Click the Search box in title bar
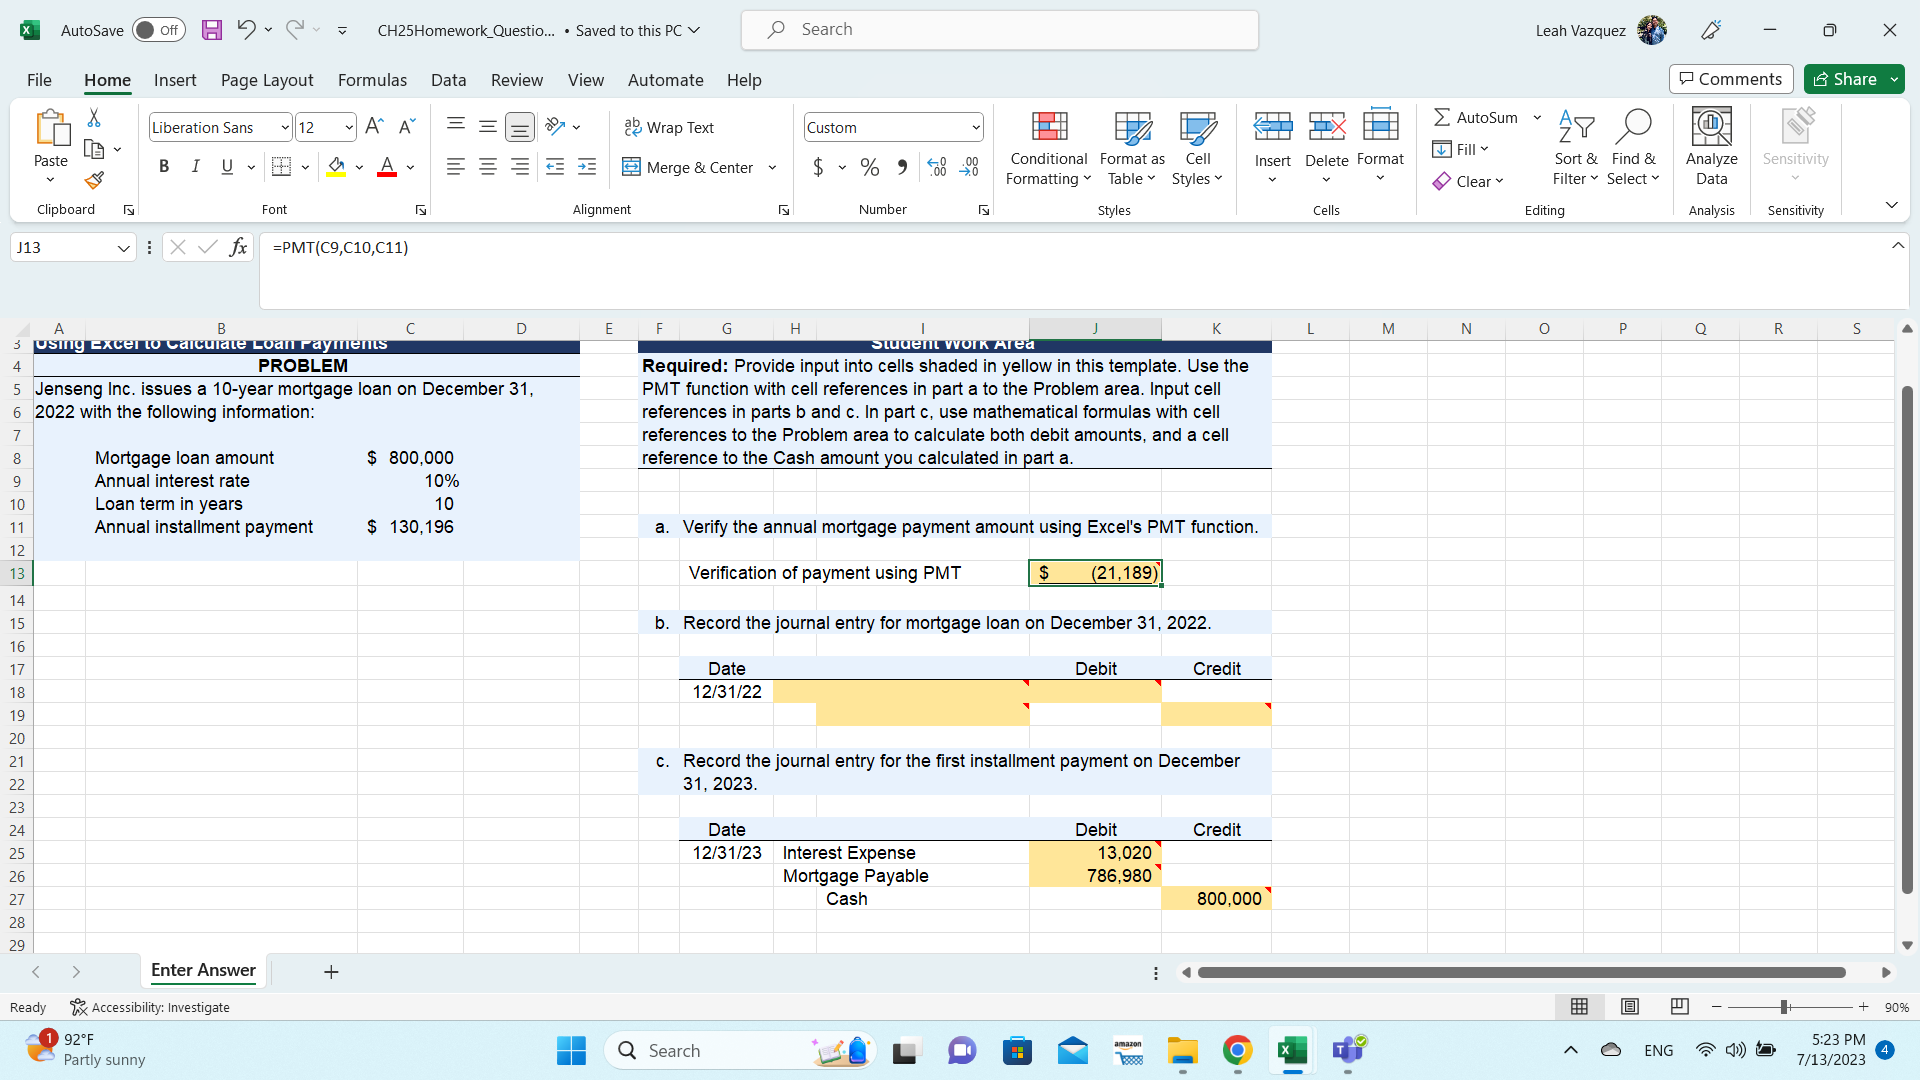This screenshot has height=1080, width=1920. coord(999,30)
